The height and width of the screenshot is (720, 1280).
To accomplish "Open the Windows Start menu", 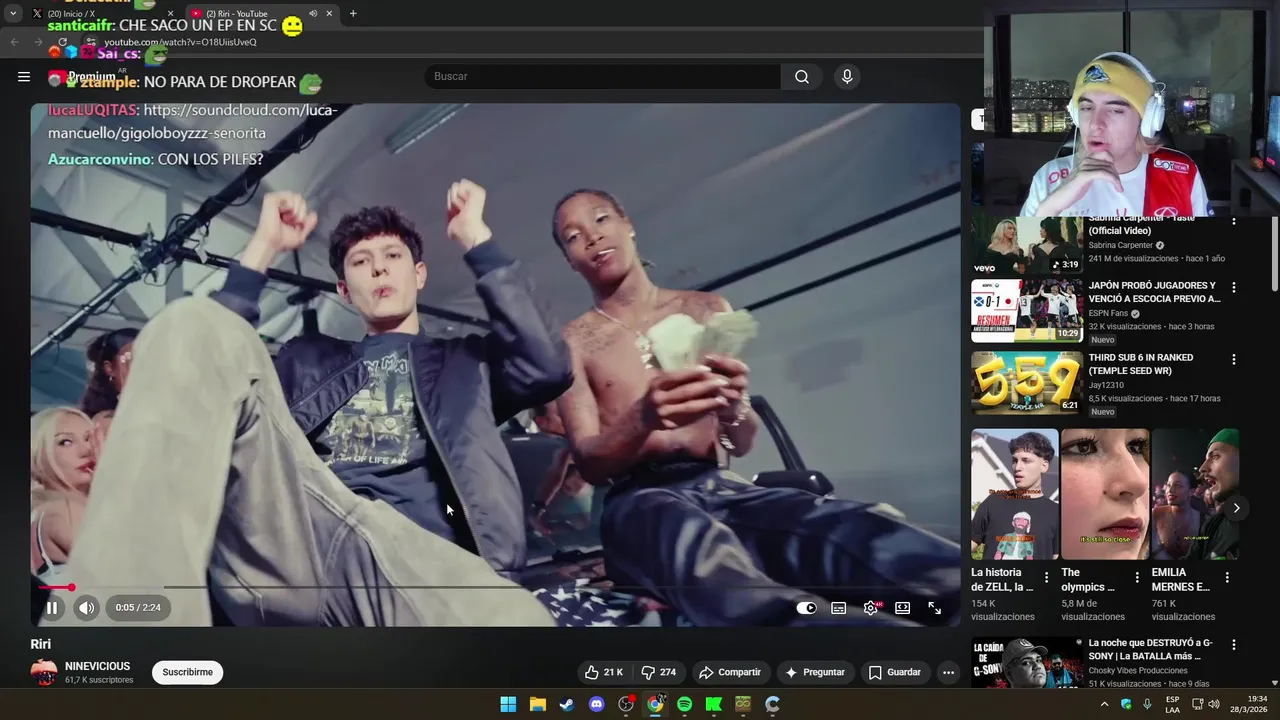I will [508, 704].
